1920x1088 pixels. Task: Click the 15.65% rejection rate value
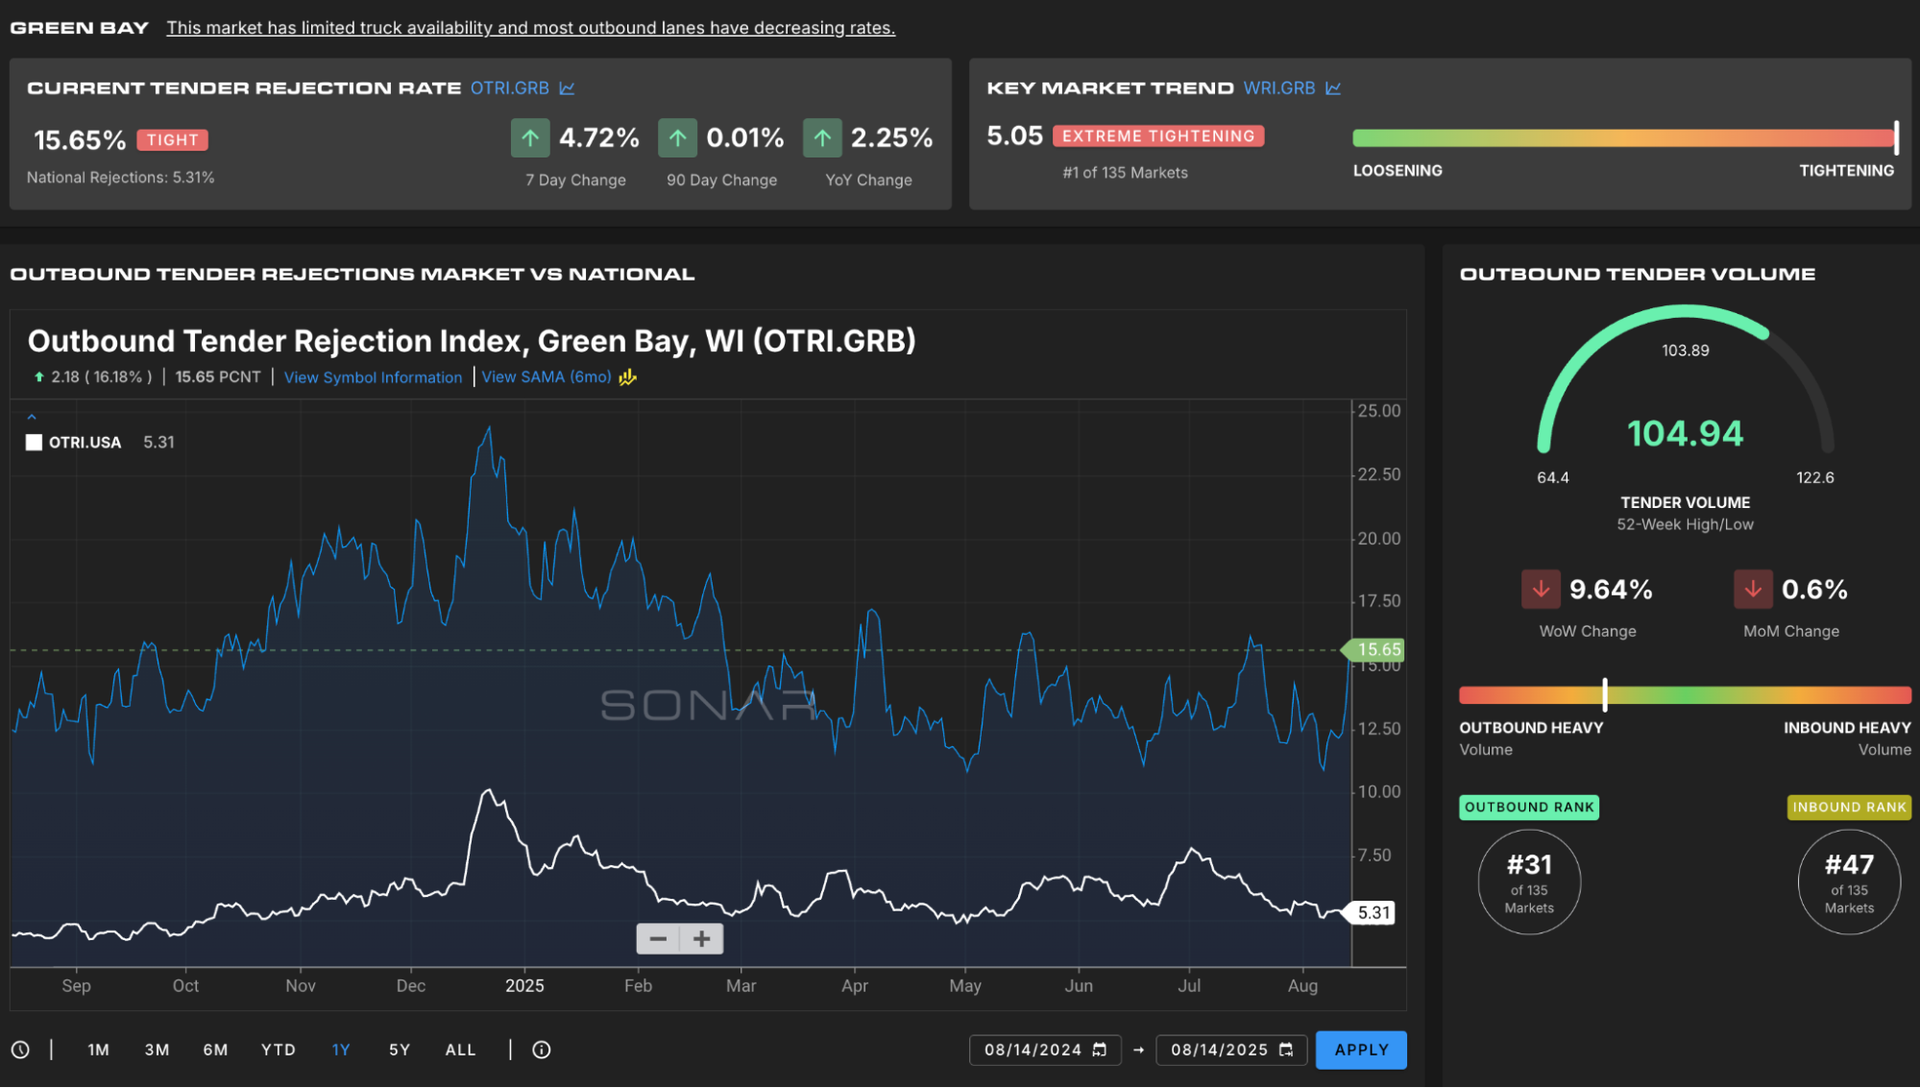coord(80,140)
